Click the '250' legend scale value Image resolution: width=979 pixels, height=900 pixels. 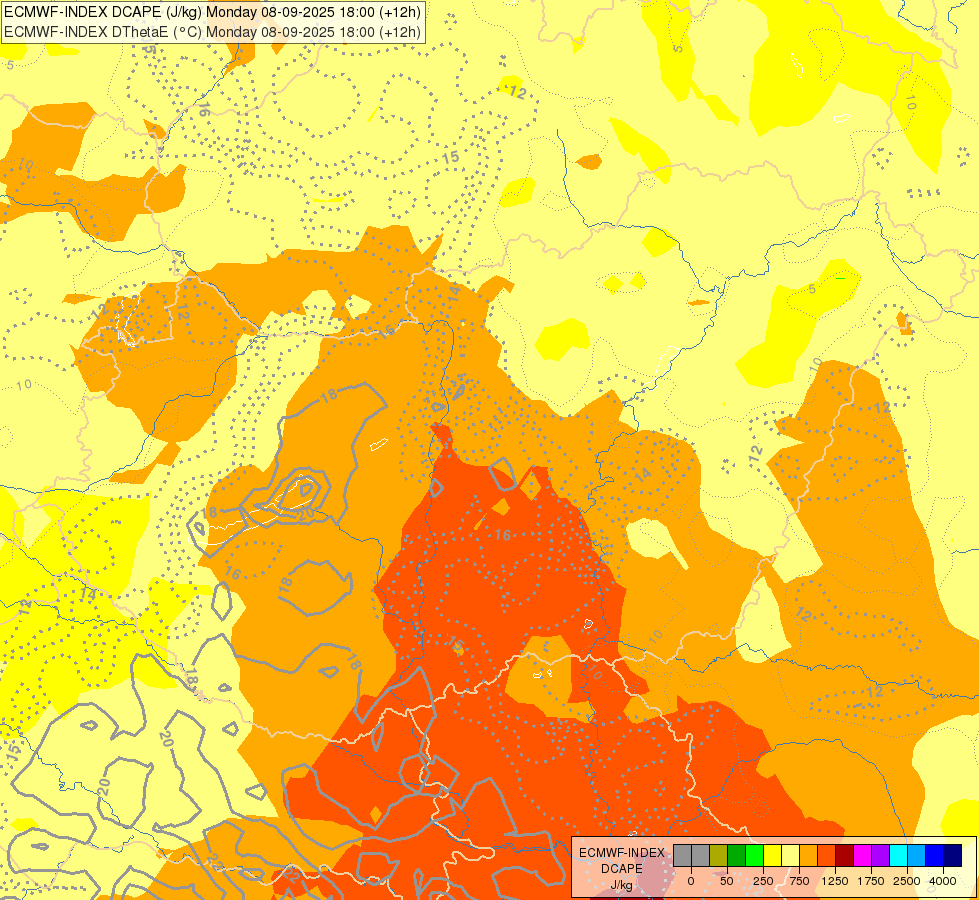pos(763,881)
